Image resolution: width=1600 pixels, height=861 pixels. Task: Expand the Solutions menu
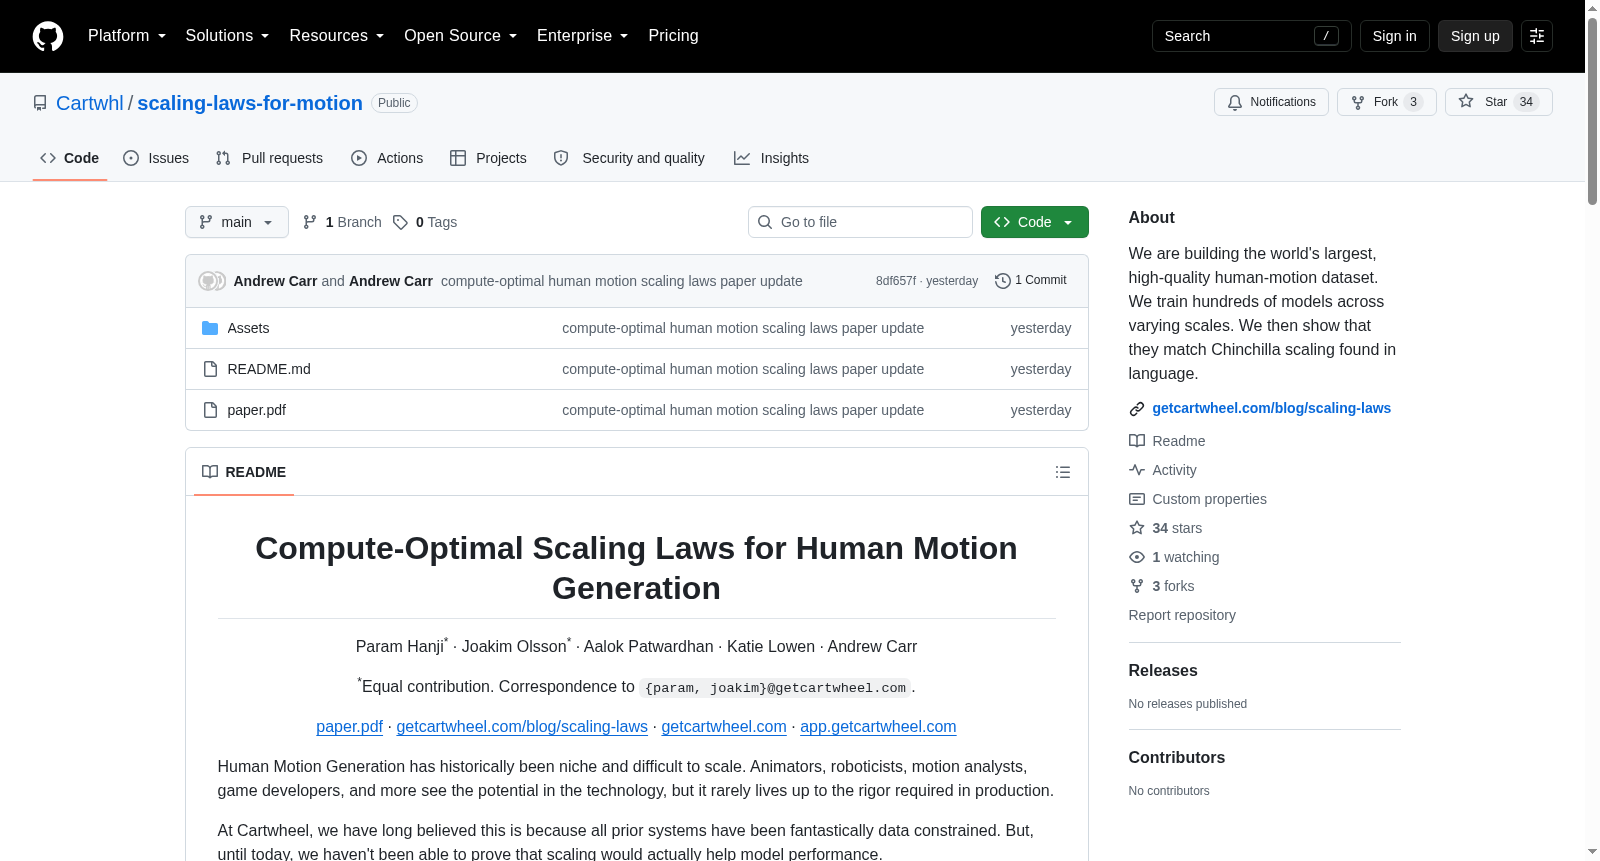coord(228,36)
